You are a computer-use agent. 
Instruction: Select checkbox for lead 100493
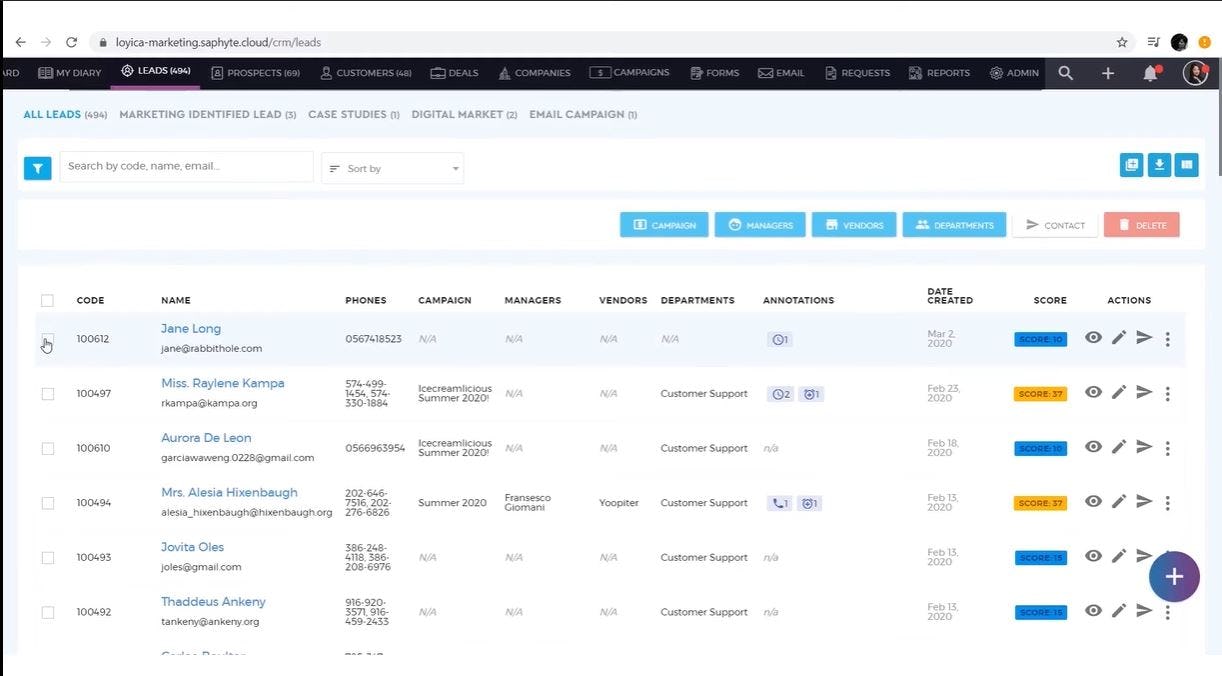[47, 557]
